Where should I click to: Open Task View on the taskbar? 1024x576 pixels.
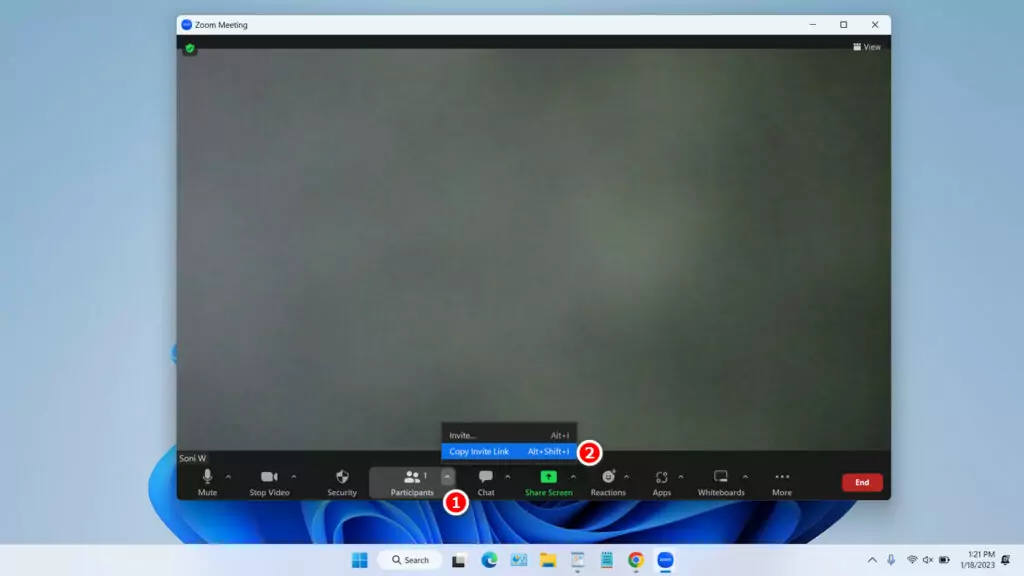(458, 560)
